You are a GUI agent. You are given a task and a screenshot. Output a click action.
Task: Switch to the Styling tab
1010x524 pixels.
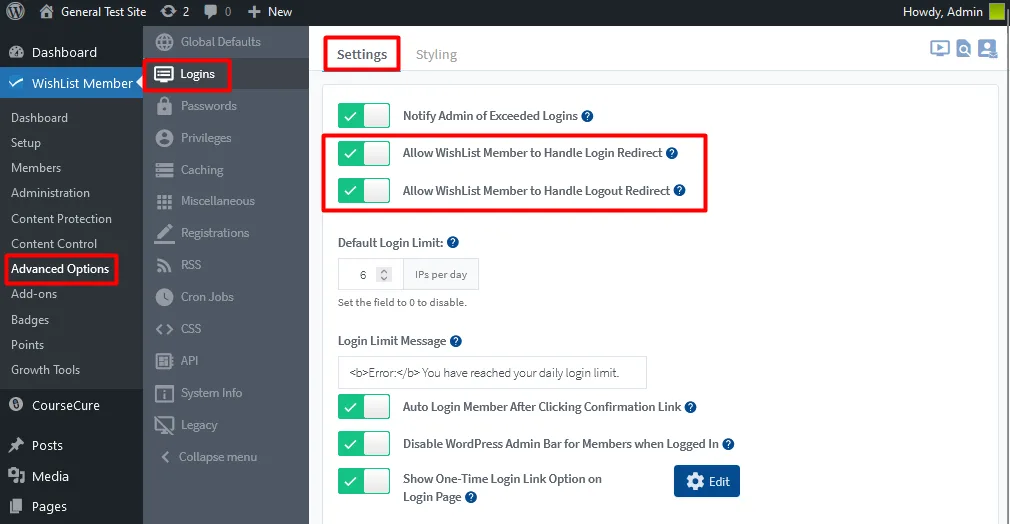pos(436,54)
